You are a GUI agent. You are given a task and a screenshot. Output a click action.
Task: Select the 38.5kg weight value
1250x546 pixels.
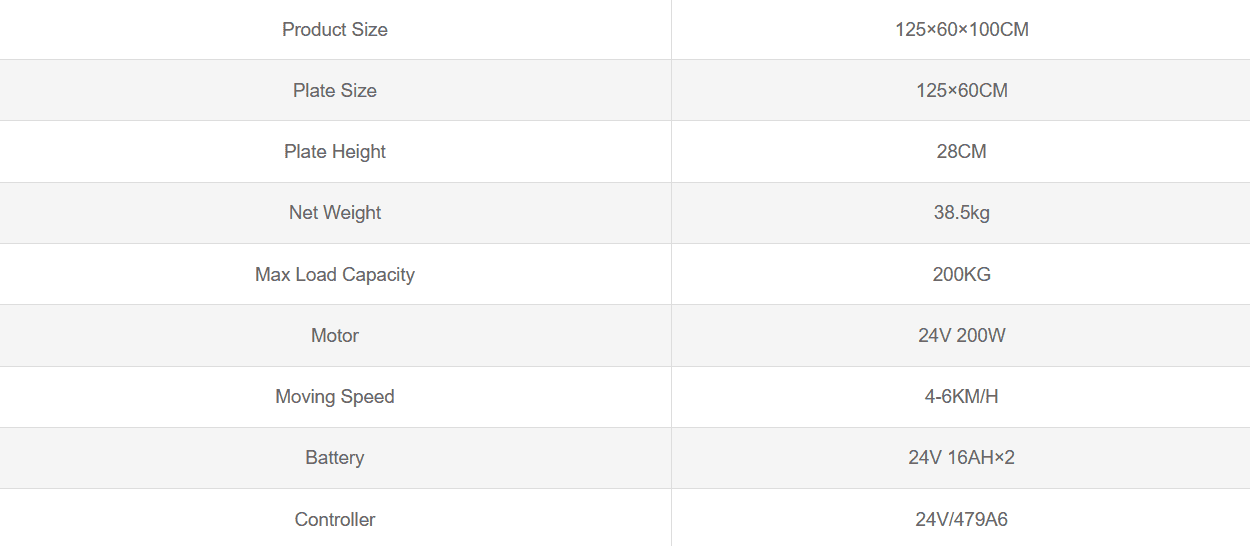961,213
